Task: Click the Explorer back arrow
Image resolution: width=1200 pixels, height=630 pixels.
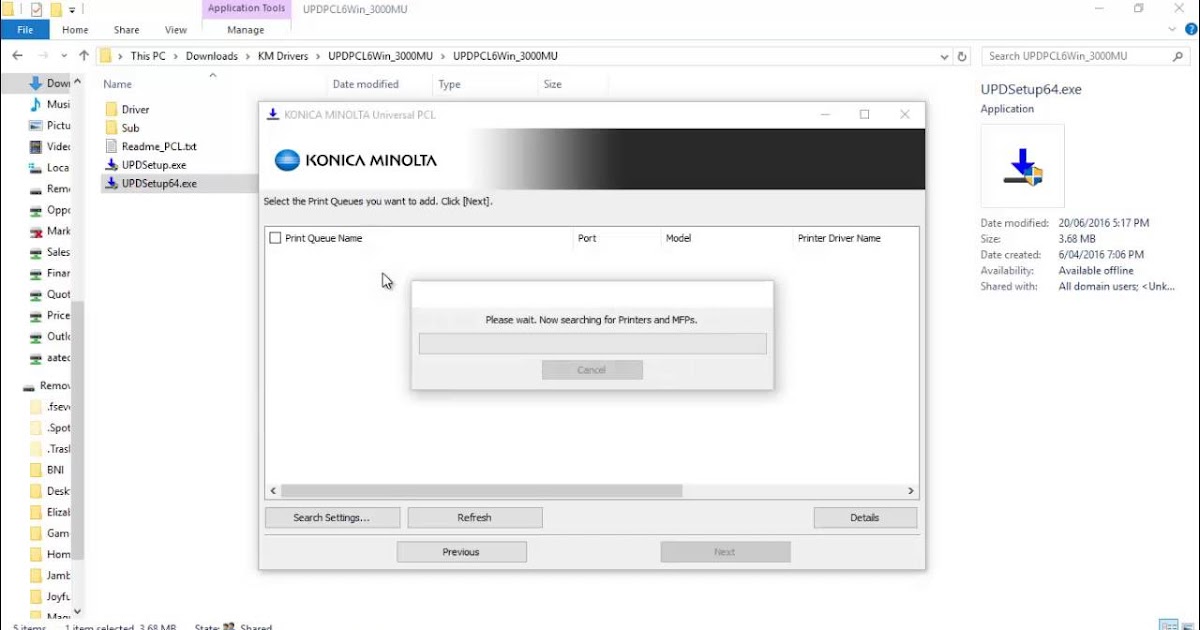Action: point(17,56)
